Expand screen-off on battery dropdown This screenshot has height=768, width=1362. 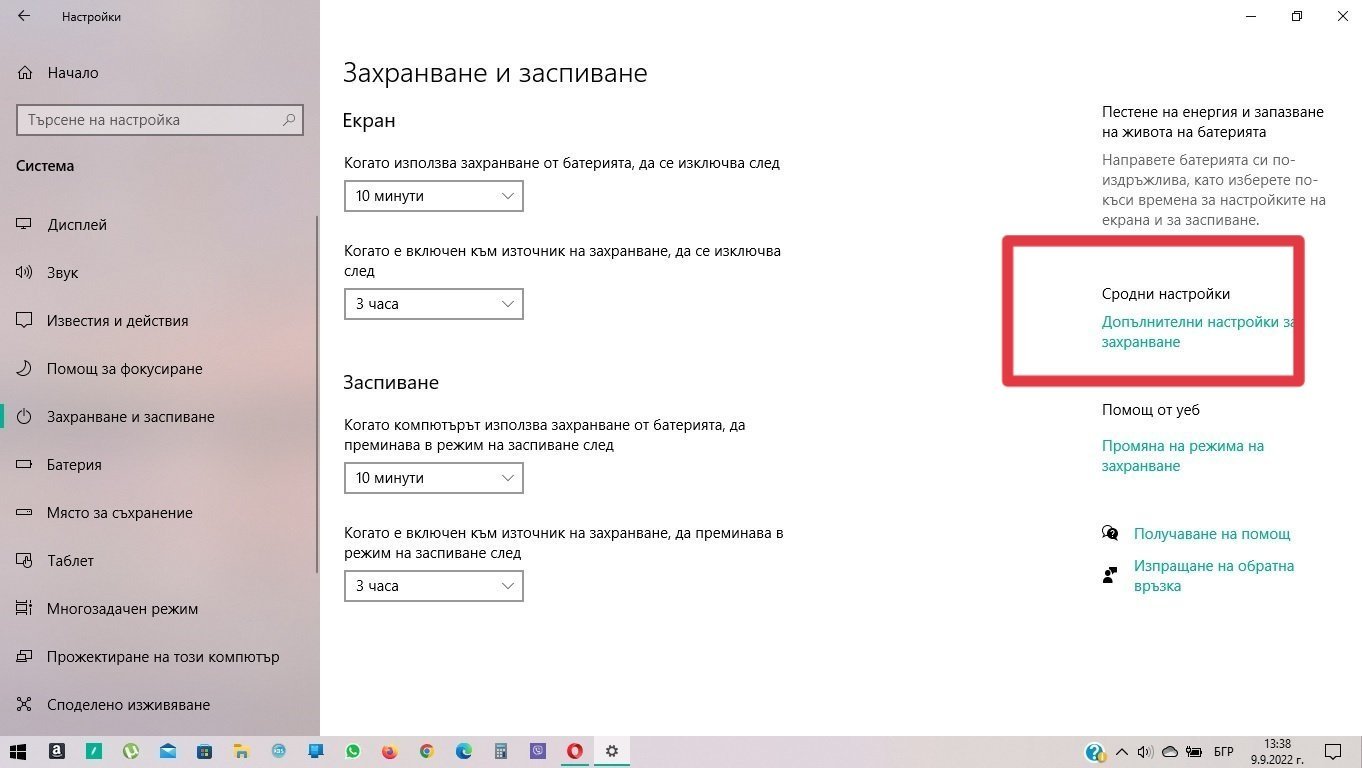pos(433,196)
